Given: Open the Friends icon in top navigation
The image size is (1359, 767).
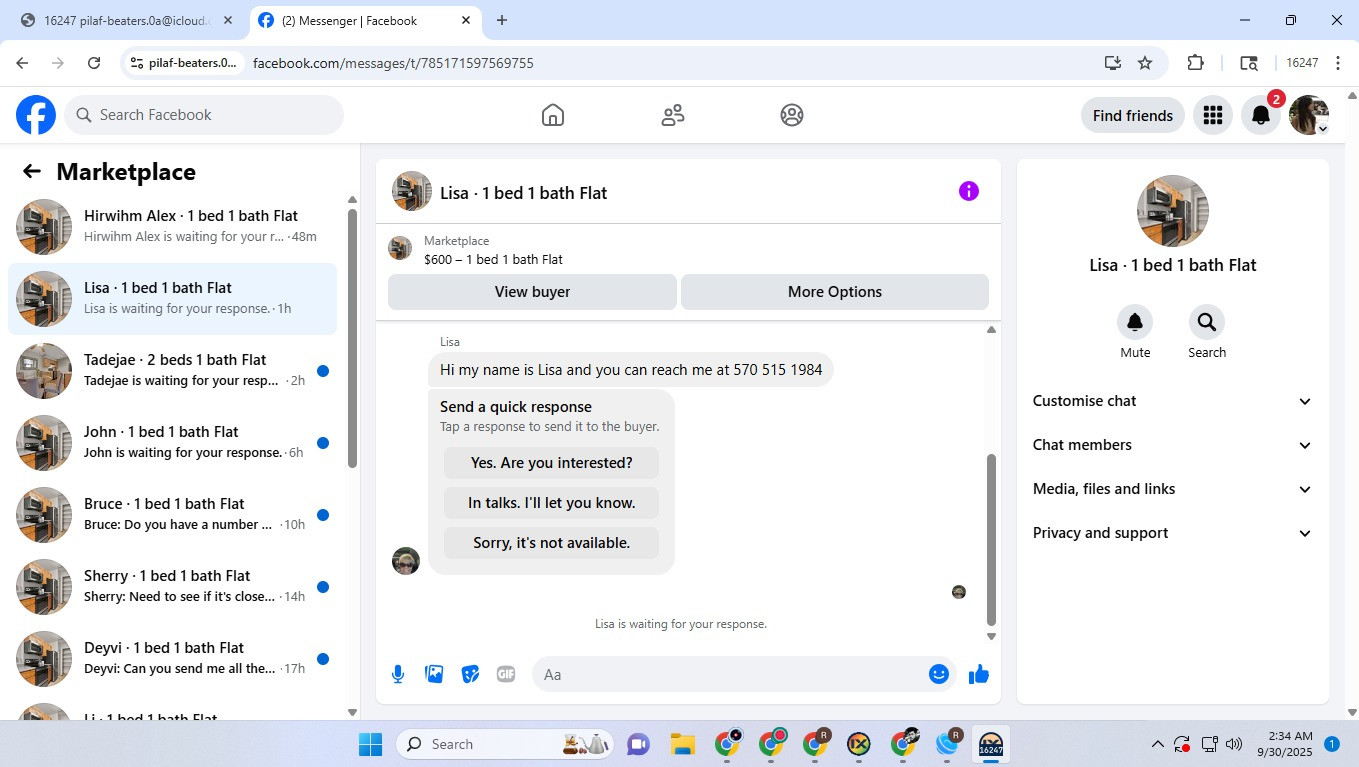Looking at the screenshot, I should tap(673, 115).
